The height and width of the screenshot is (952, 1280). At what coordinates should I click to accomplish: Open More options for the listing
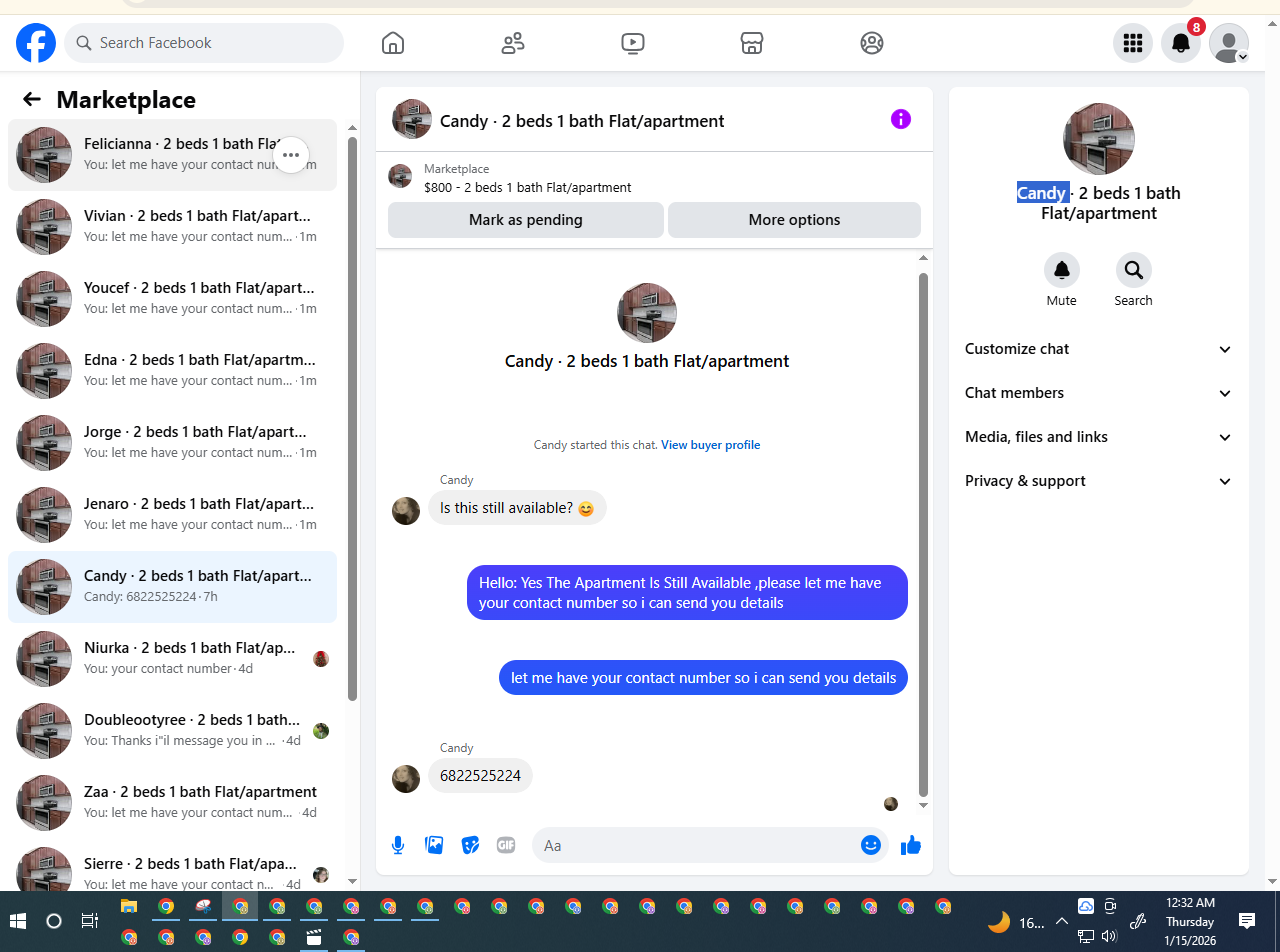click(x=794, y=220)
